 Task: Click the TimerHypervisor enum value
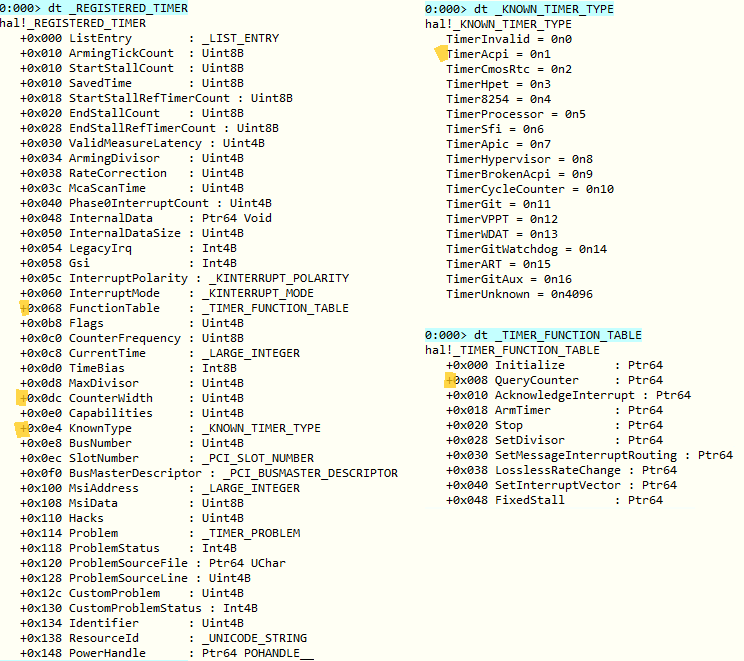click(x=520, y=159)
